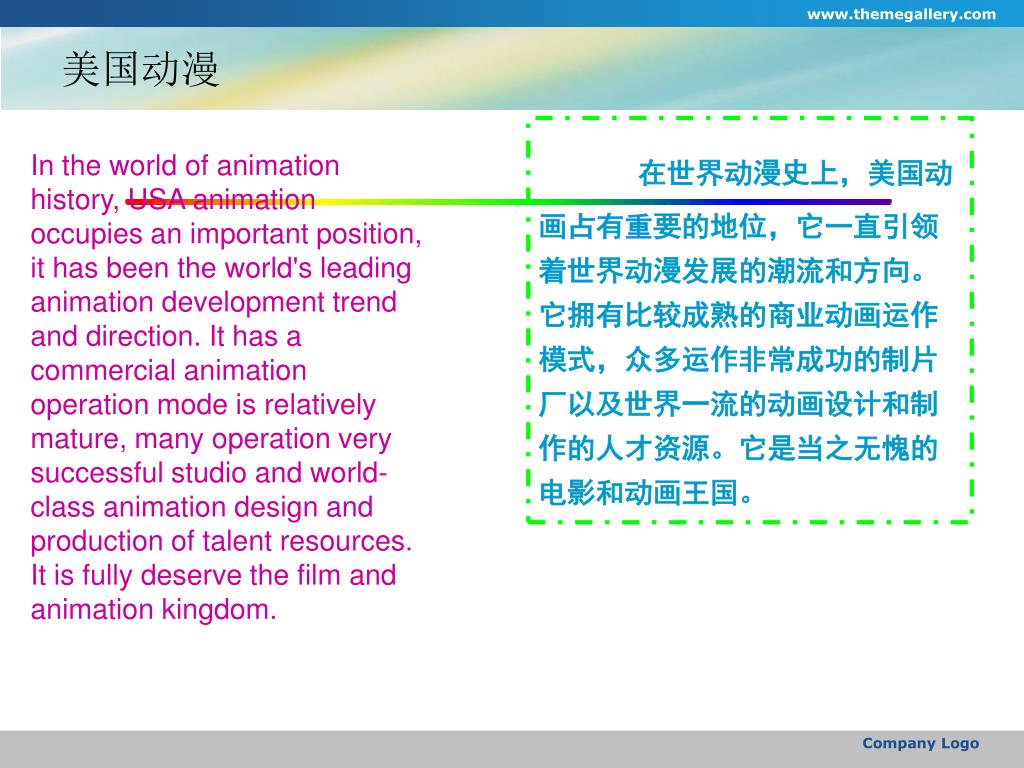Click the line 'successful studio and world-'
This screenshot has width=1024, height=768.
point(209,473)
